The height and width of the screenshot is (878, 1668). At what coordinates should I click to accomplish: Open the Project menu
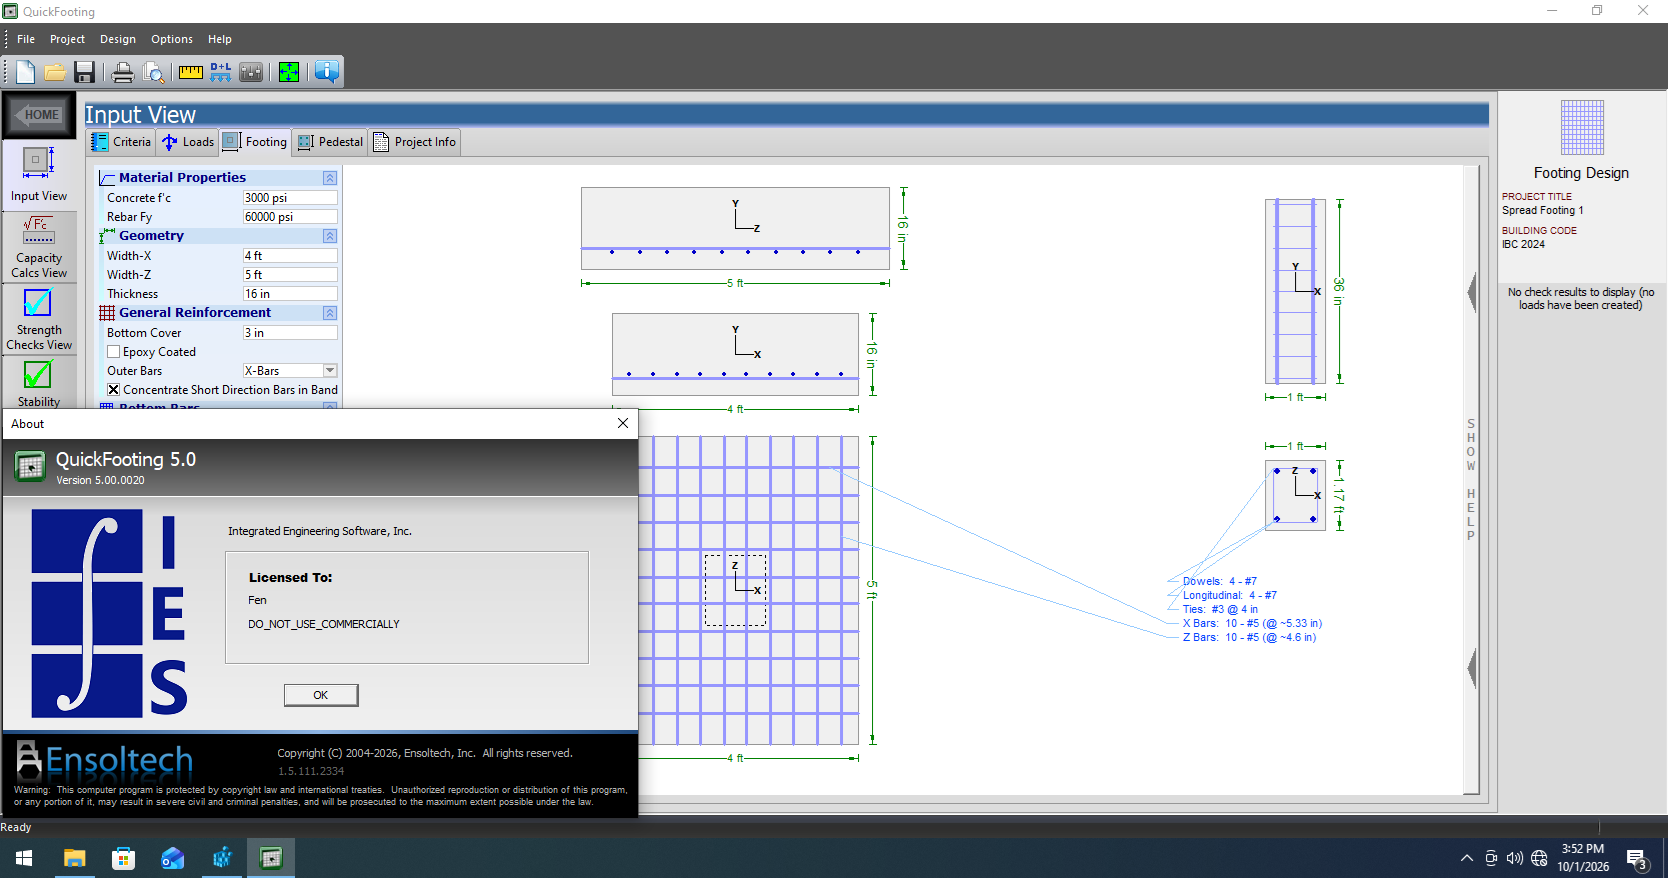coord(67,39)
